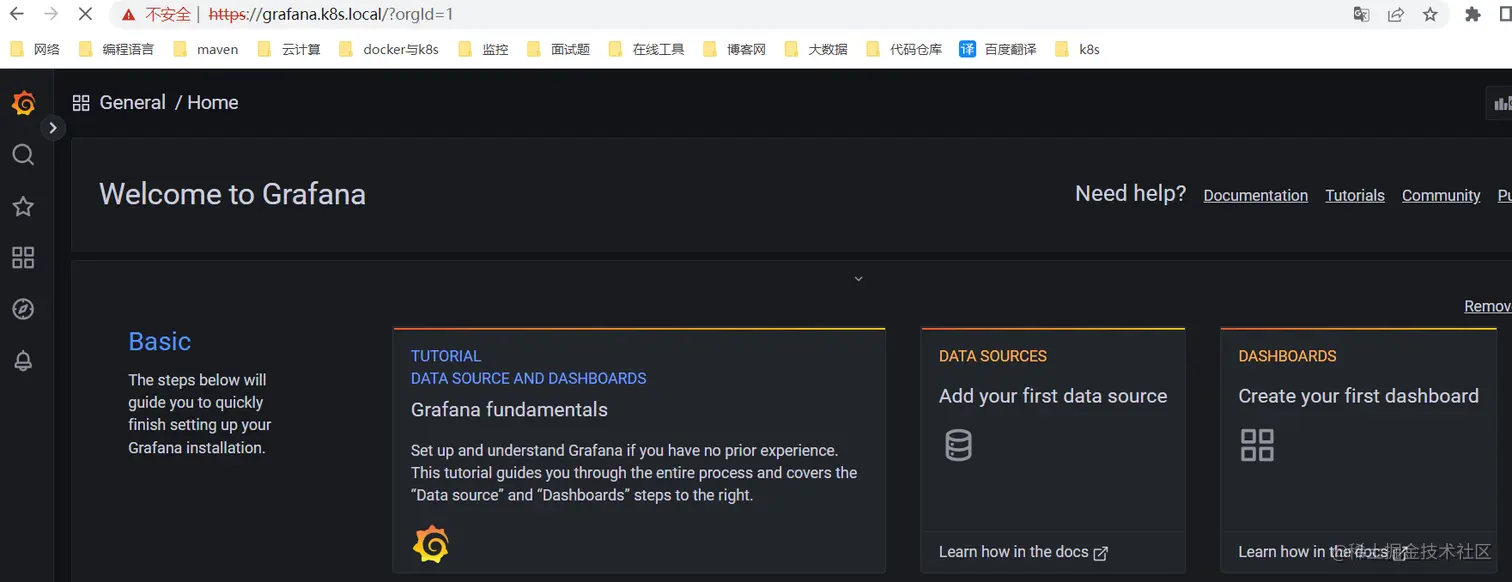Click the database cylinder icon
The height and width of the screenshot is (582, 1512).
[x=958, y=444]
